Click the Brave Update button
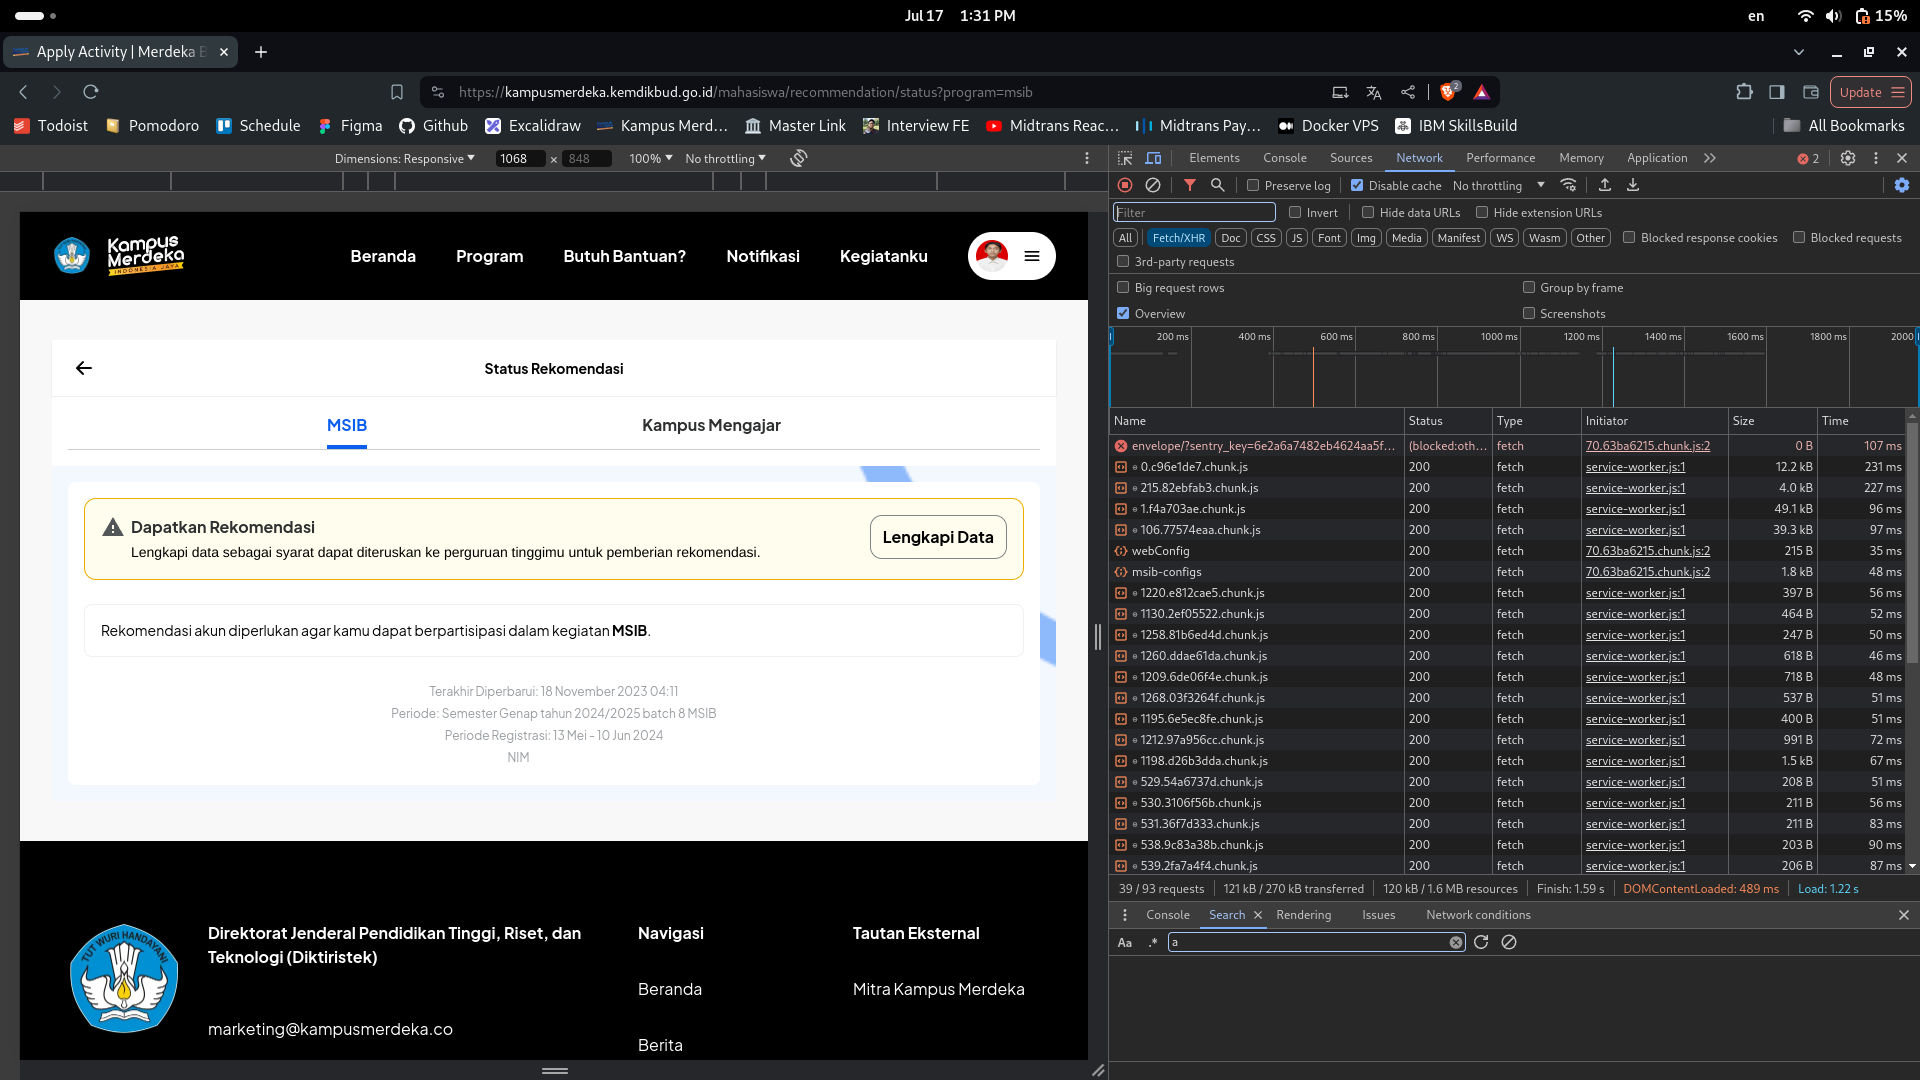Screen dimensions: 1920x1080 pos(1871,92)
